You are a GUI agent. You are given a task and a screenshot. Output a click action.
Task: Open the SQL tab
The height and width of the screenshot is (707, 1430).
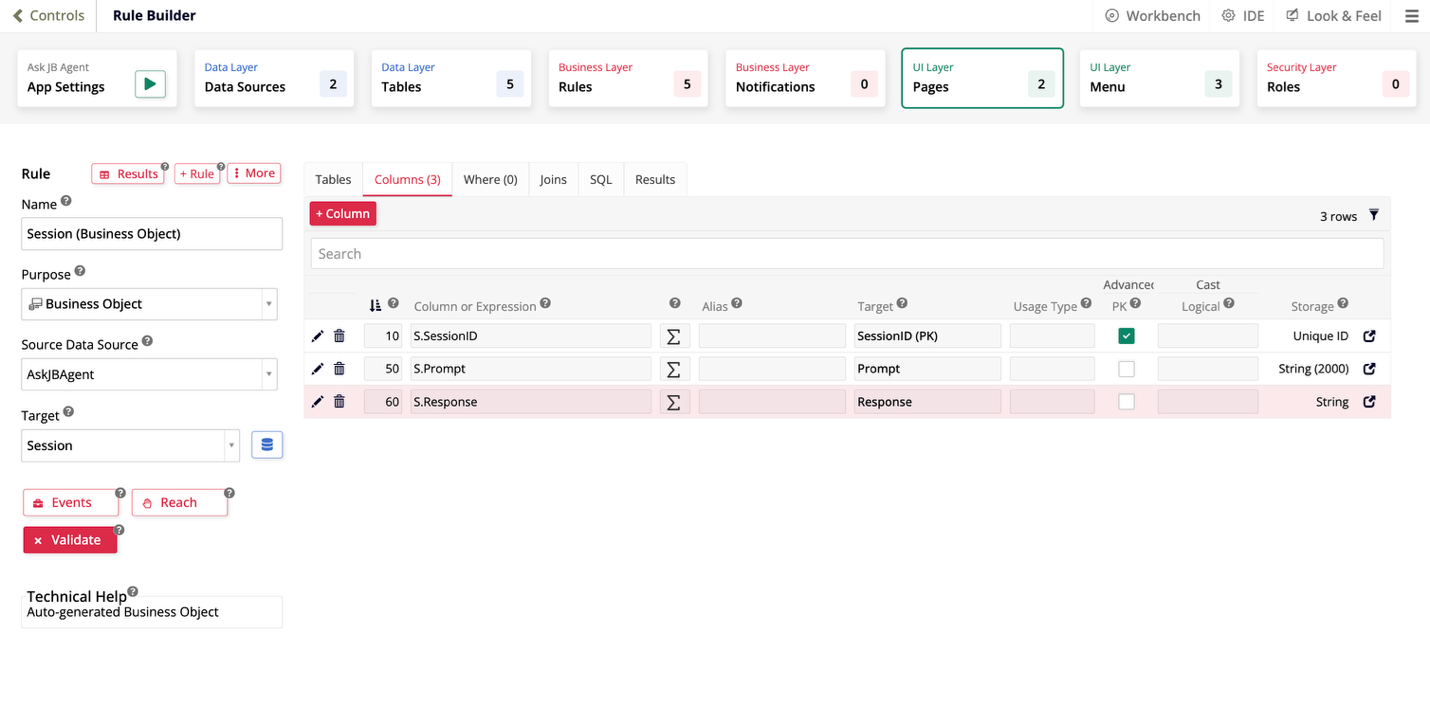tap(600, 180)
